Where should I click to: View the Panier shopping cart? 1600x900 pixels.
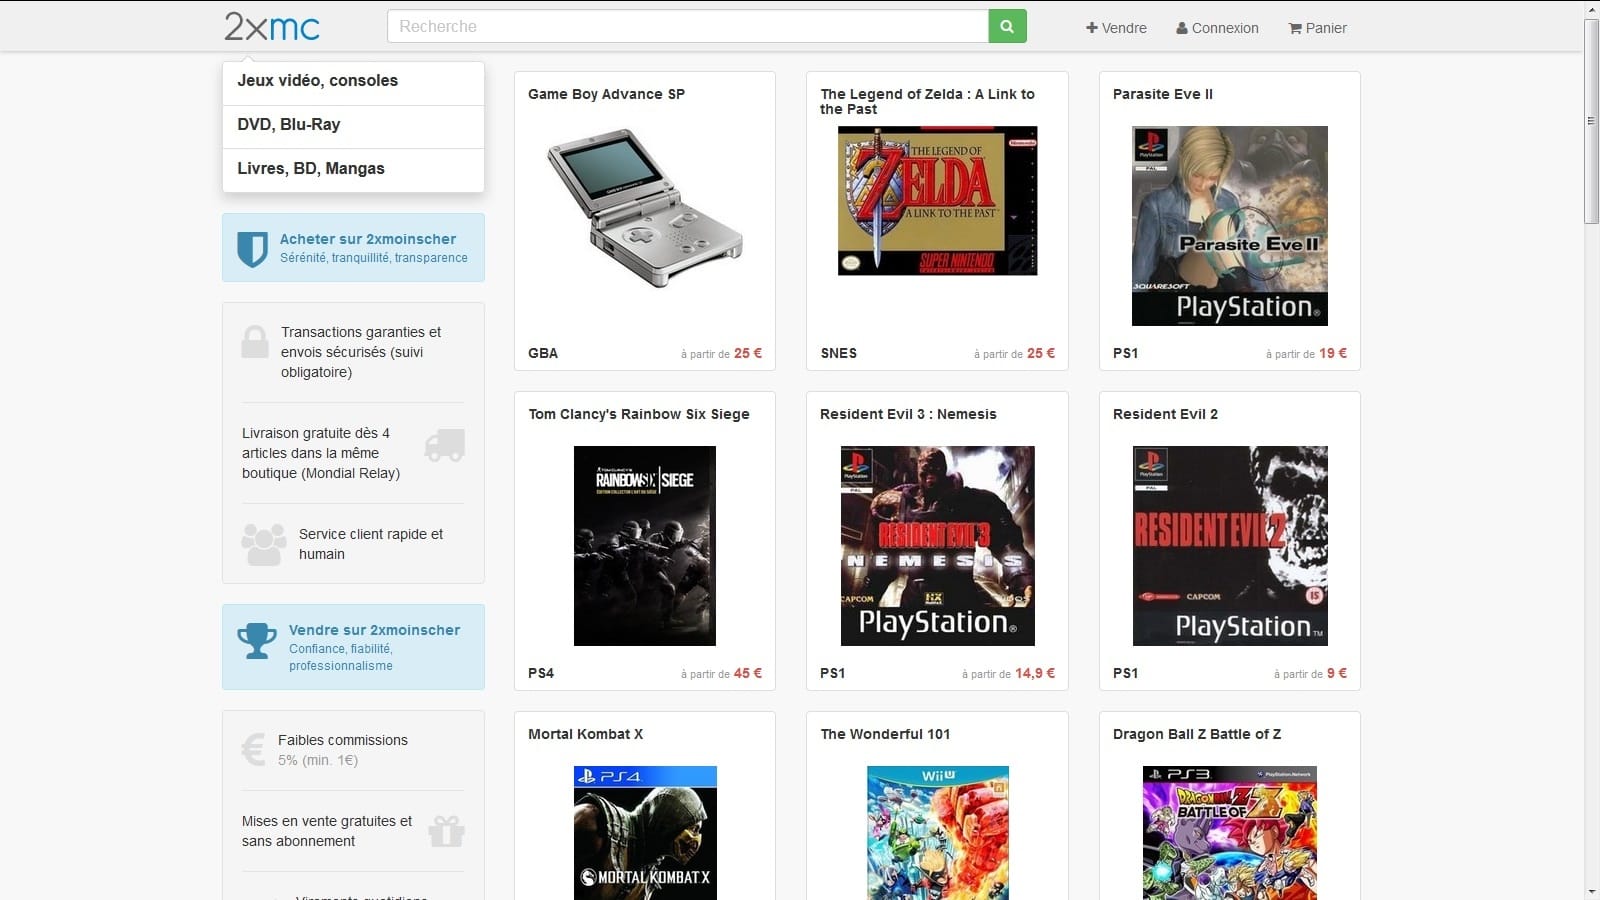coord(1317,28)
